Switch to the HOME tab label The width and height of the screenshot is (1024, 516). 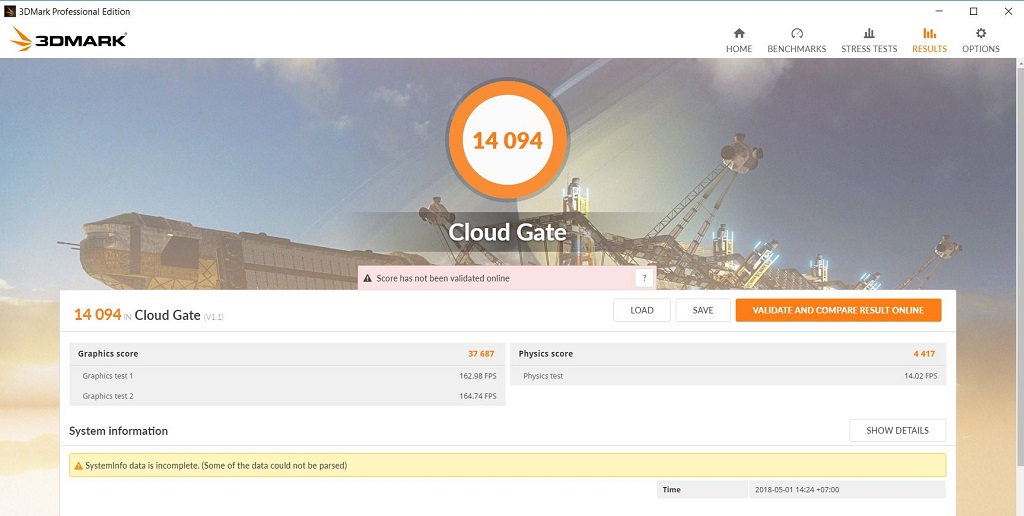click(739, 49)
